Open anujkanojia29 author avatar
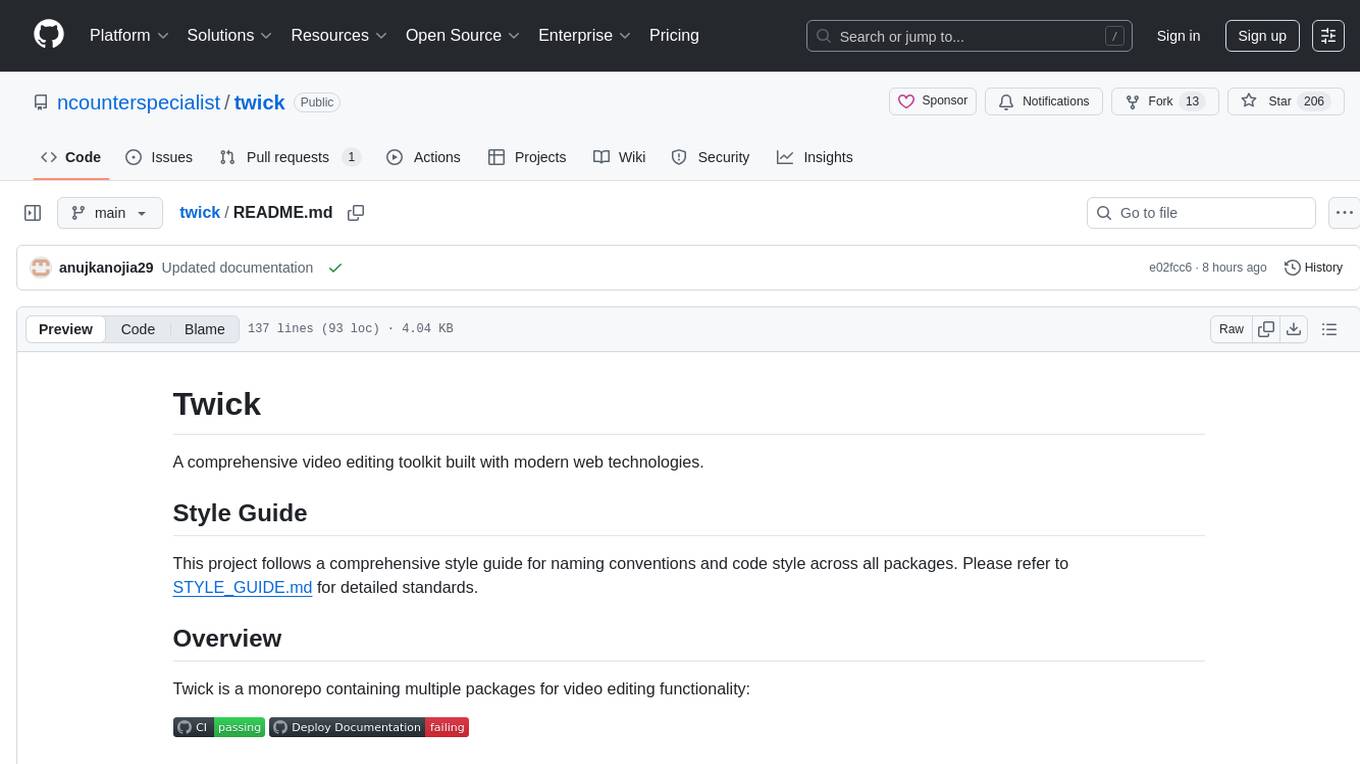The image size is (1360, 764). pyautogui.click(x=41, y=268)
